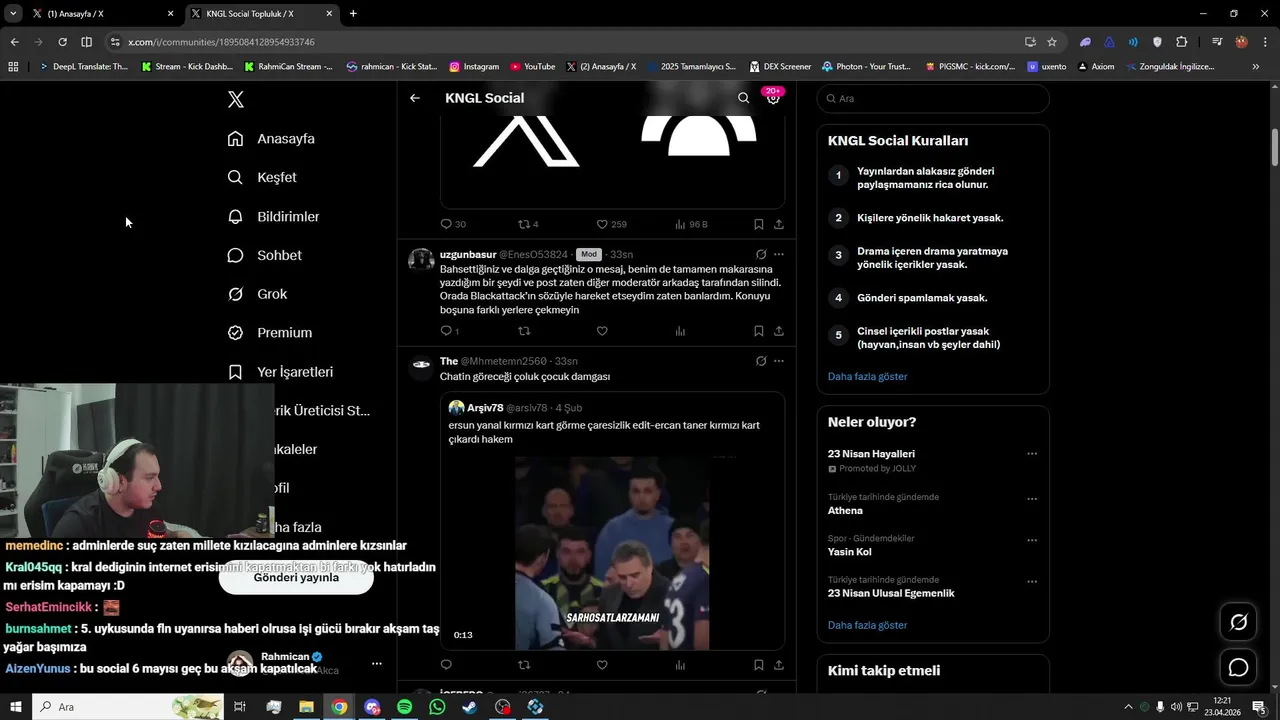This screenshot has width=1280, height=720.
Task: Click the address bar URL
Action: pyautogui.click(x=222, y=42)
